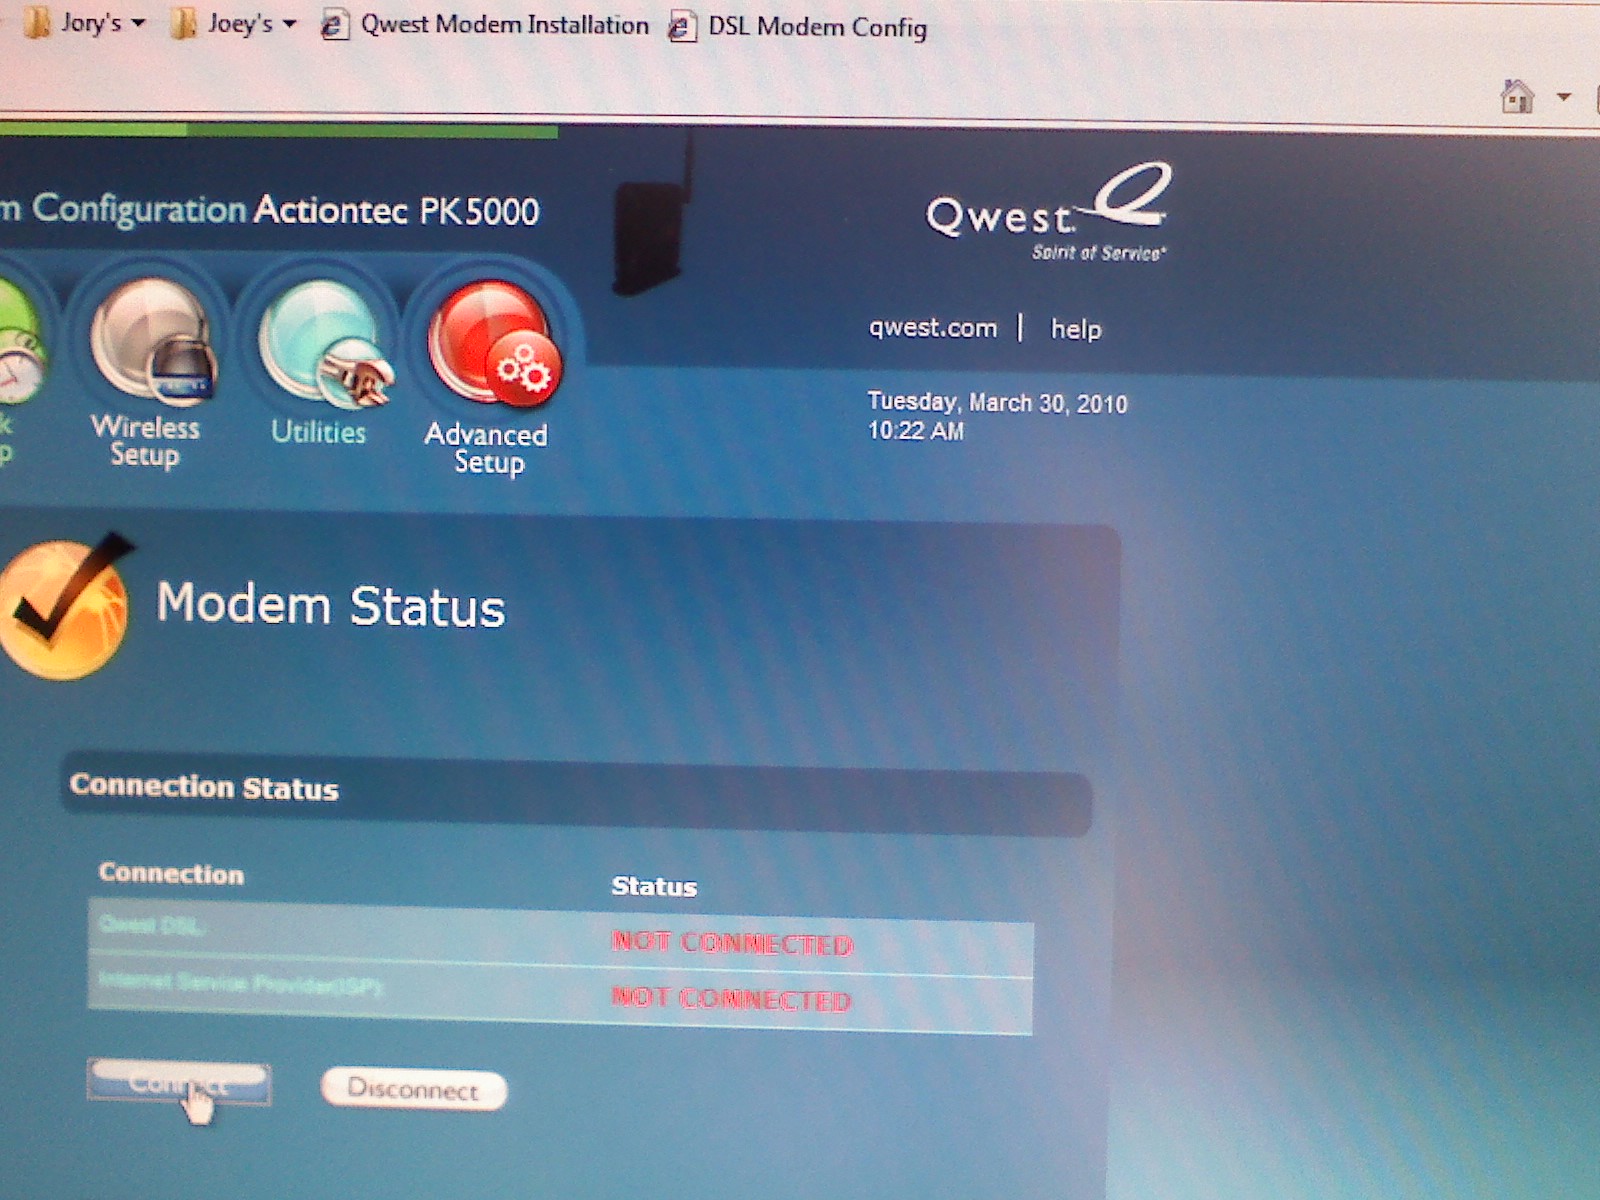Click the Connection column header
The height and width of the screenshot is (1200, 1600).
point(171,873)
